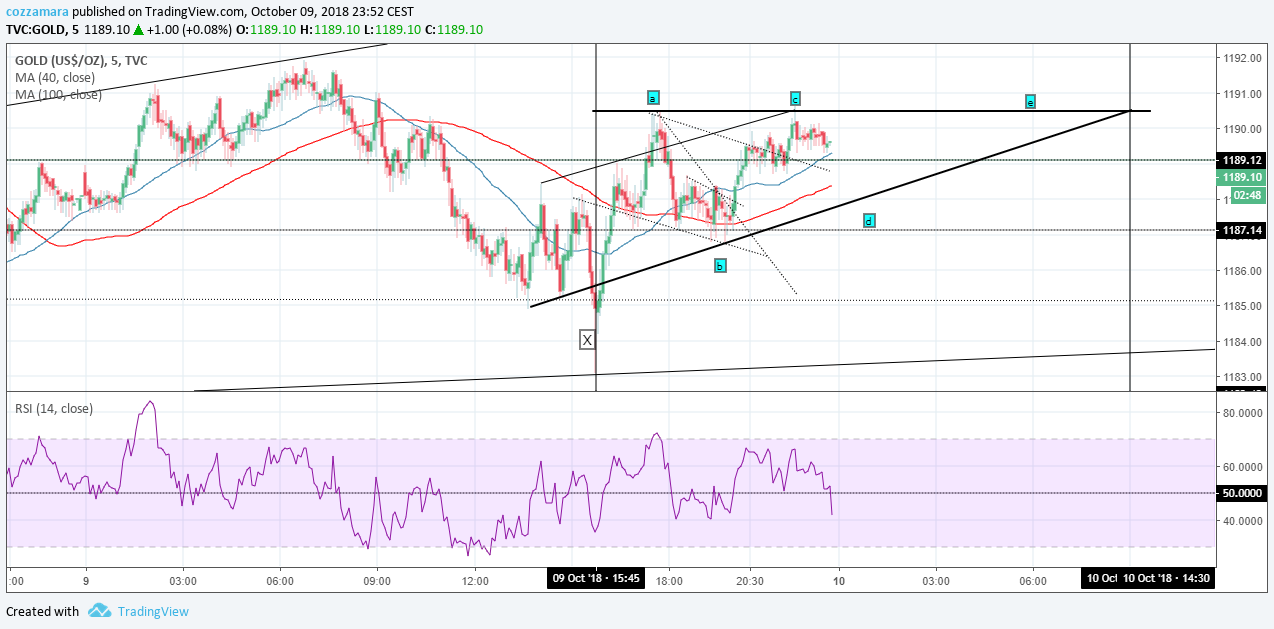
Task: Click the 1187.14 price label
Action: coord(1241,230)
